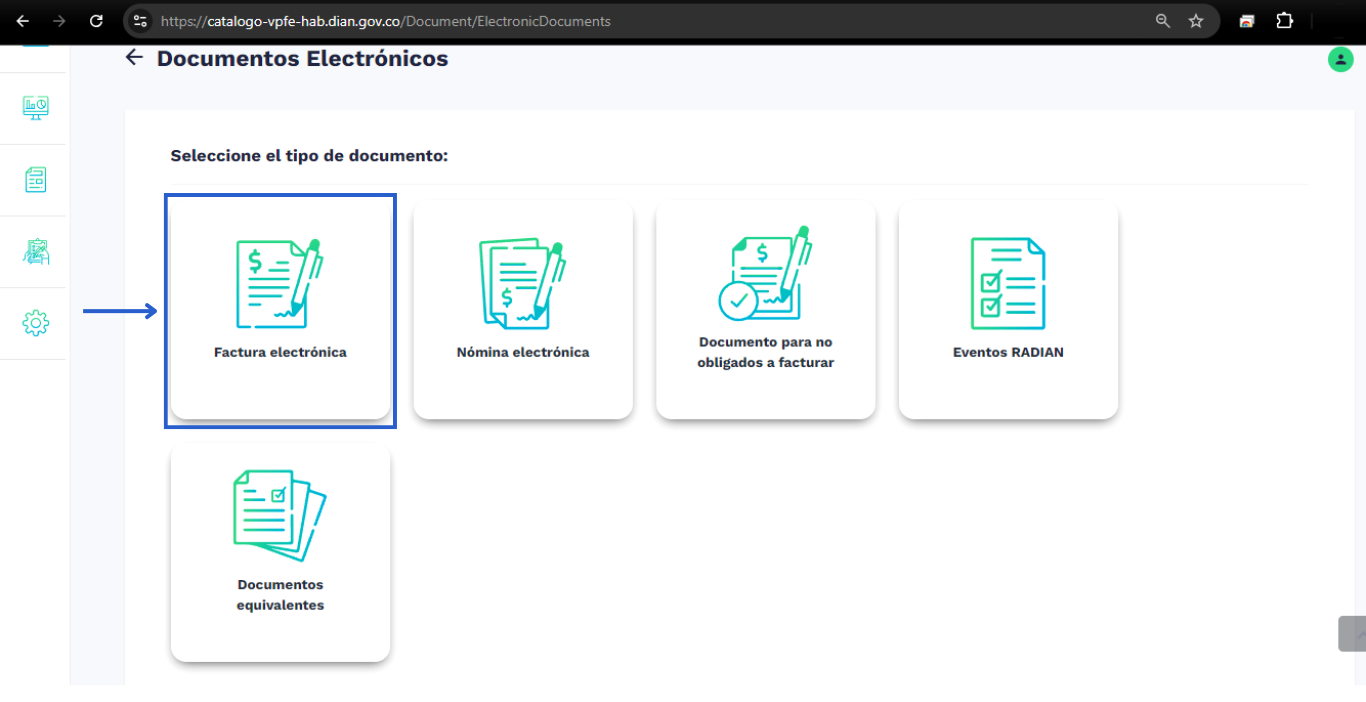Viewport: 1366px width, 702px height.
Task: Select the Nómina electrónica document type
Action: (x=522, y=310)
